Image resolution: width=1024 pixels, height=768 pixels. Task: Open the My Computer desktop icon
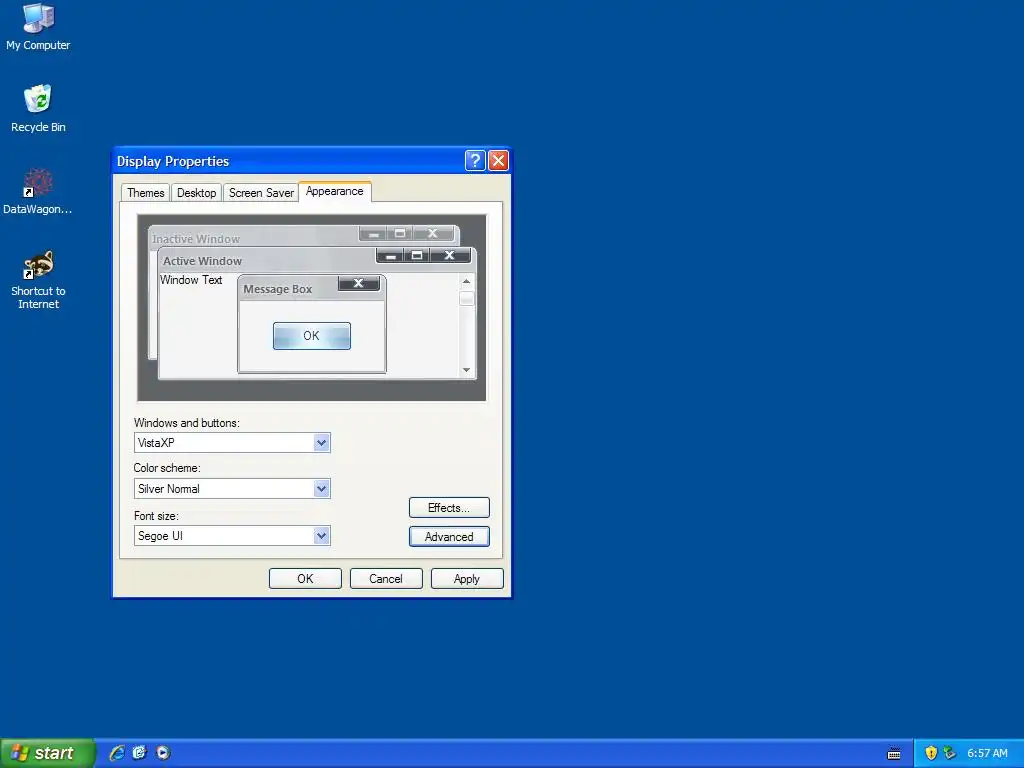38,27
